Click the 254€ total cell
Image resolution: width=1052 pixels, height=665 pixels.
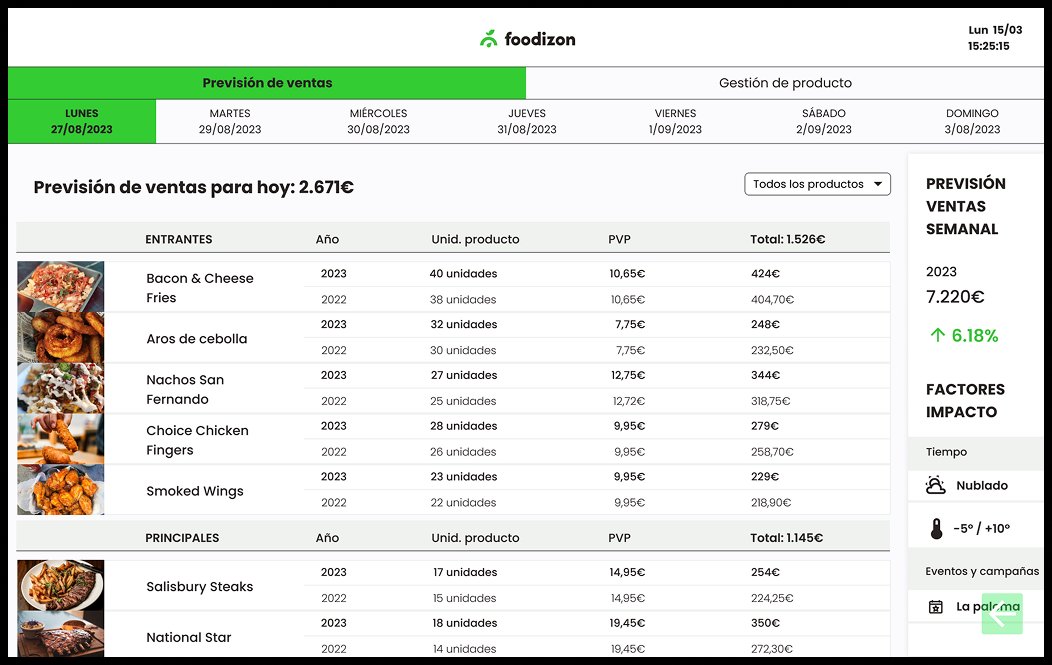pyautogui.click(x=765, y=572)
